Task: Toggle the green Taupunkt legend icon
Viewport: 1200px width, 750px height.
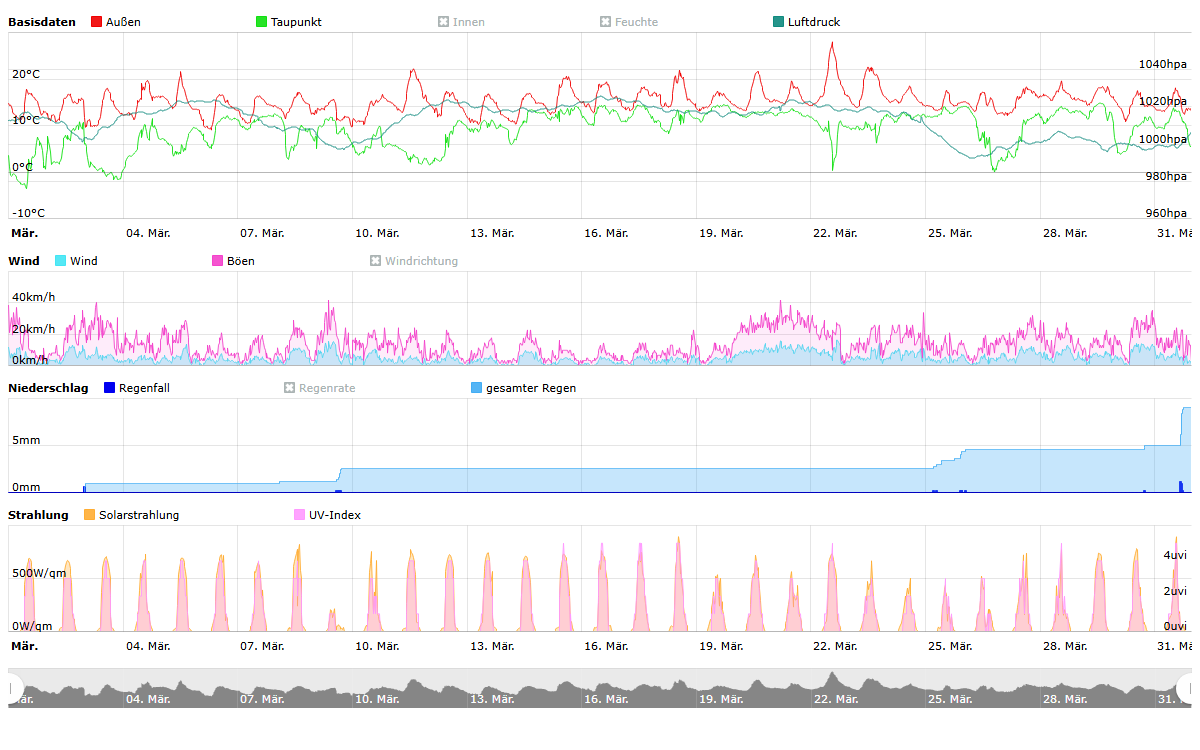Action: (262, 22)
